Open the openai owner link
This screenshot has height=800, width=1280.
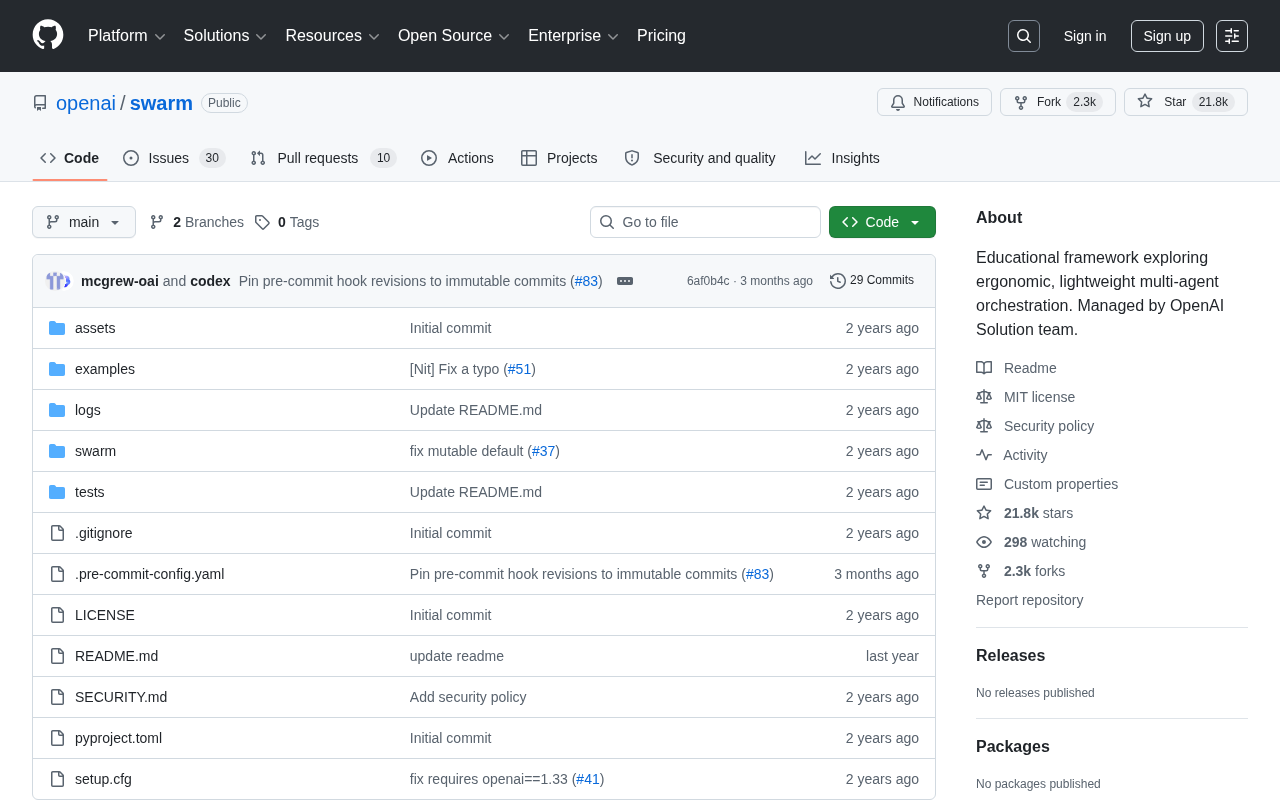click(x=86, y=103)
